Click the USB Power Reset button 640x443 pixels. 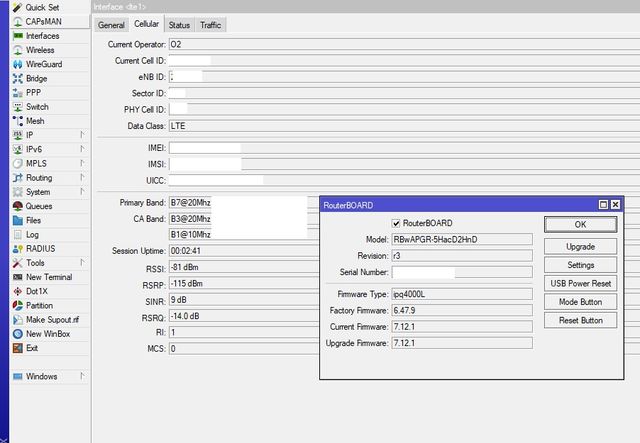click(580, 283)
